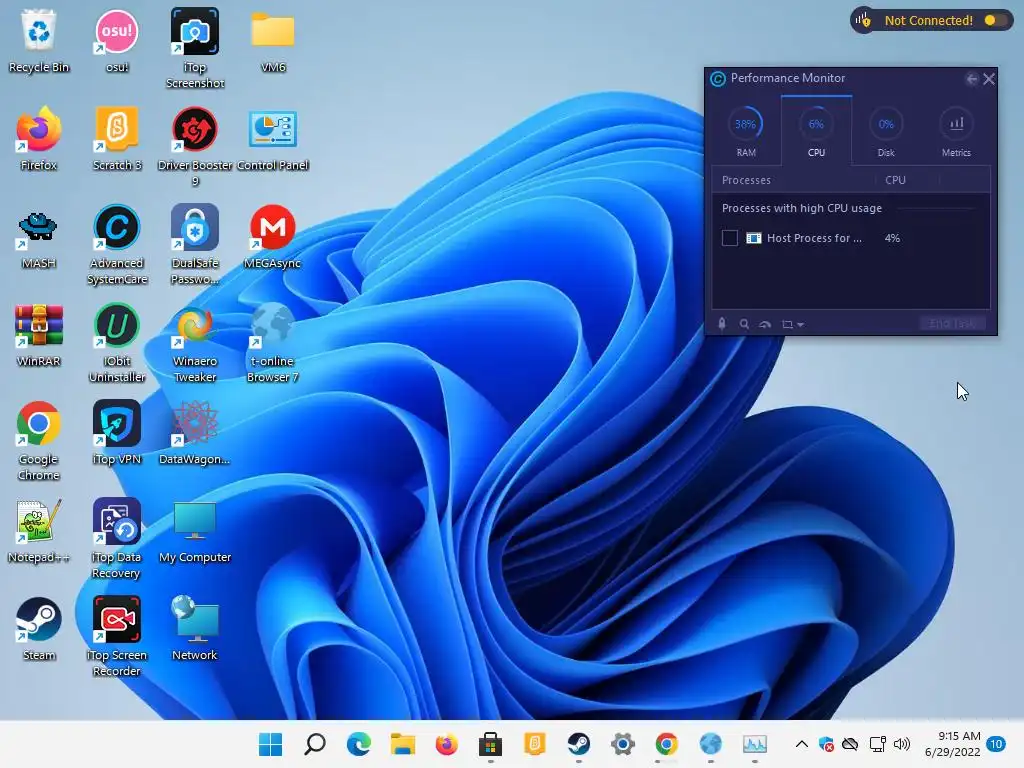Switch to the RAM tab in Performance Monitor
The image size is (1024, 768).
pos(746,131)
